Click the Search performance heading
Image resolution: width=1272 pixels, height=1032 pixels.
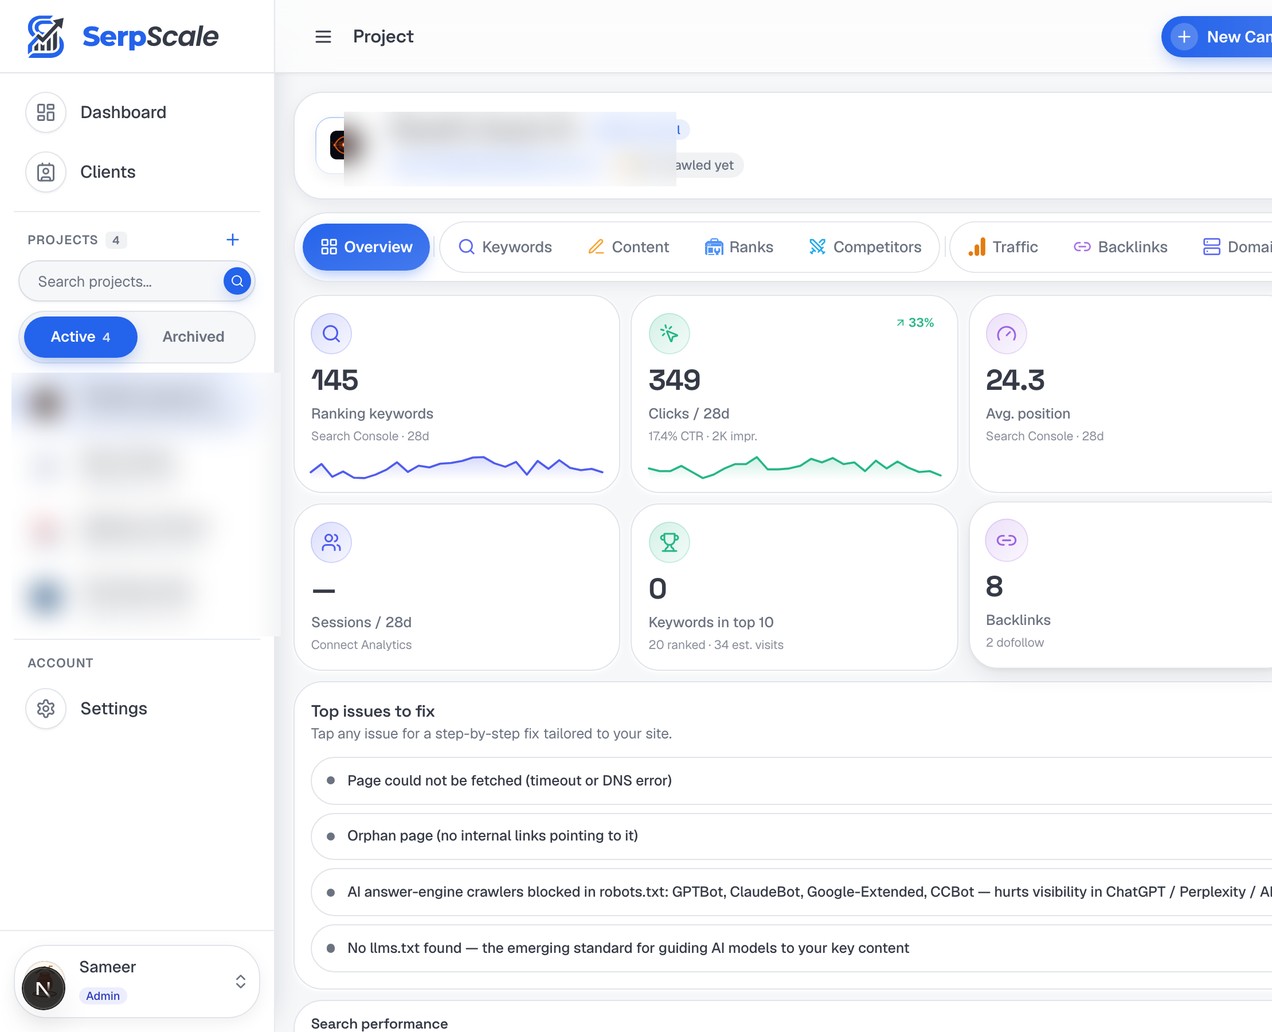(379, 1023)
